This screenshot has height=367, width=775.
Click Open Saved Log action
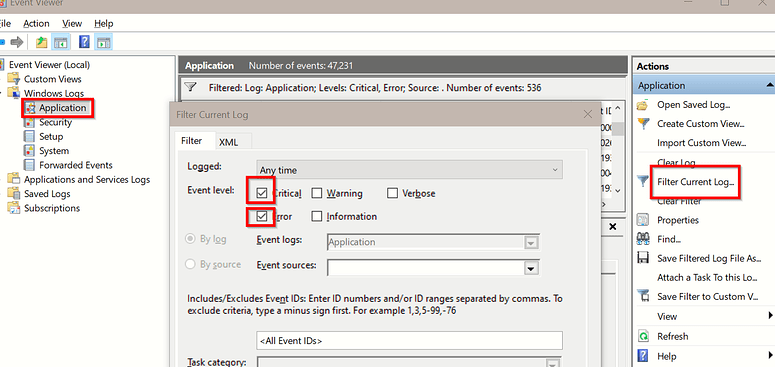694,105
